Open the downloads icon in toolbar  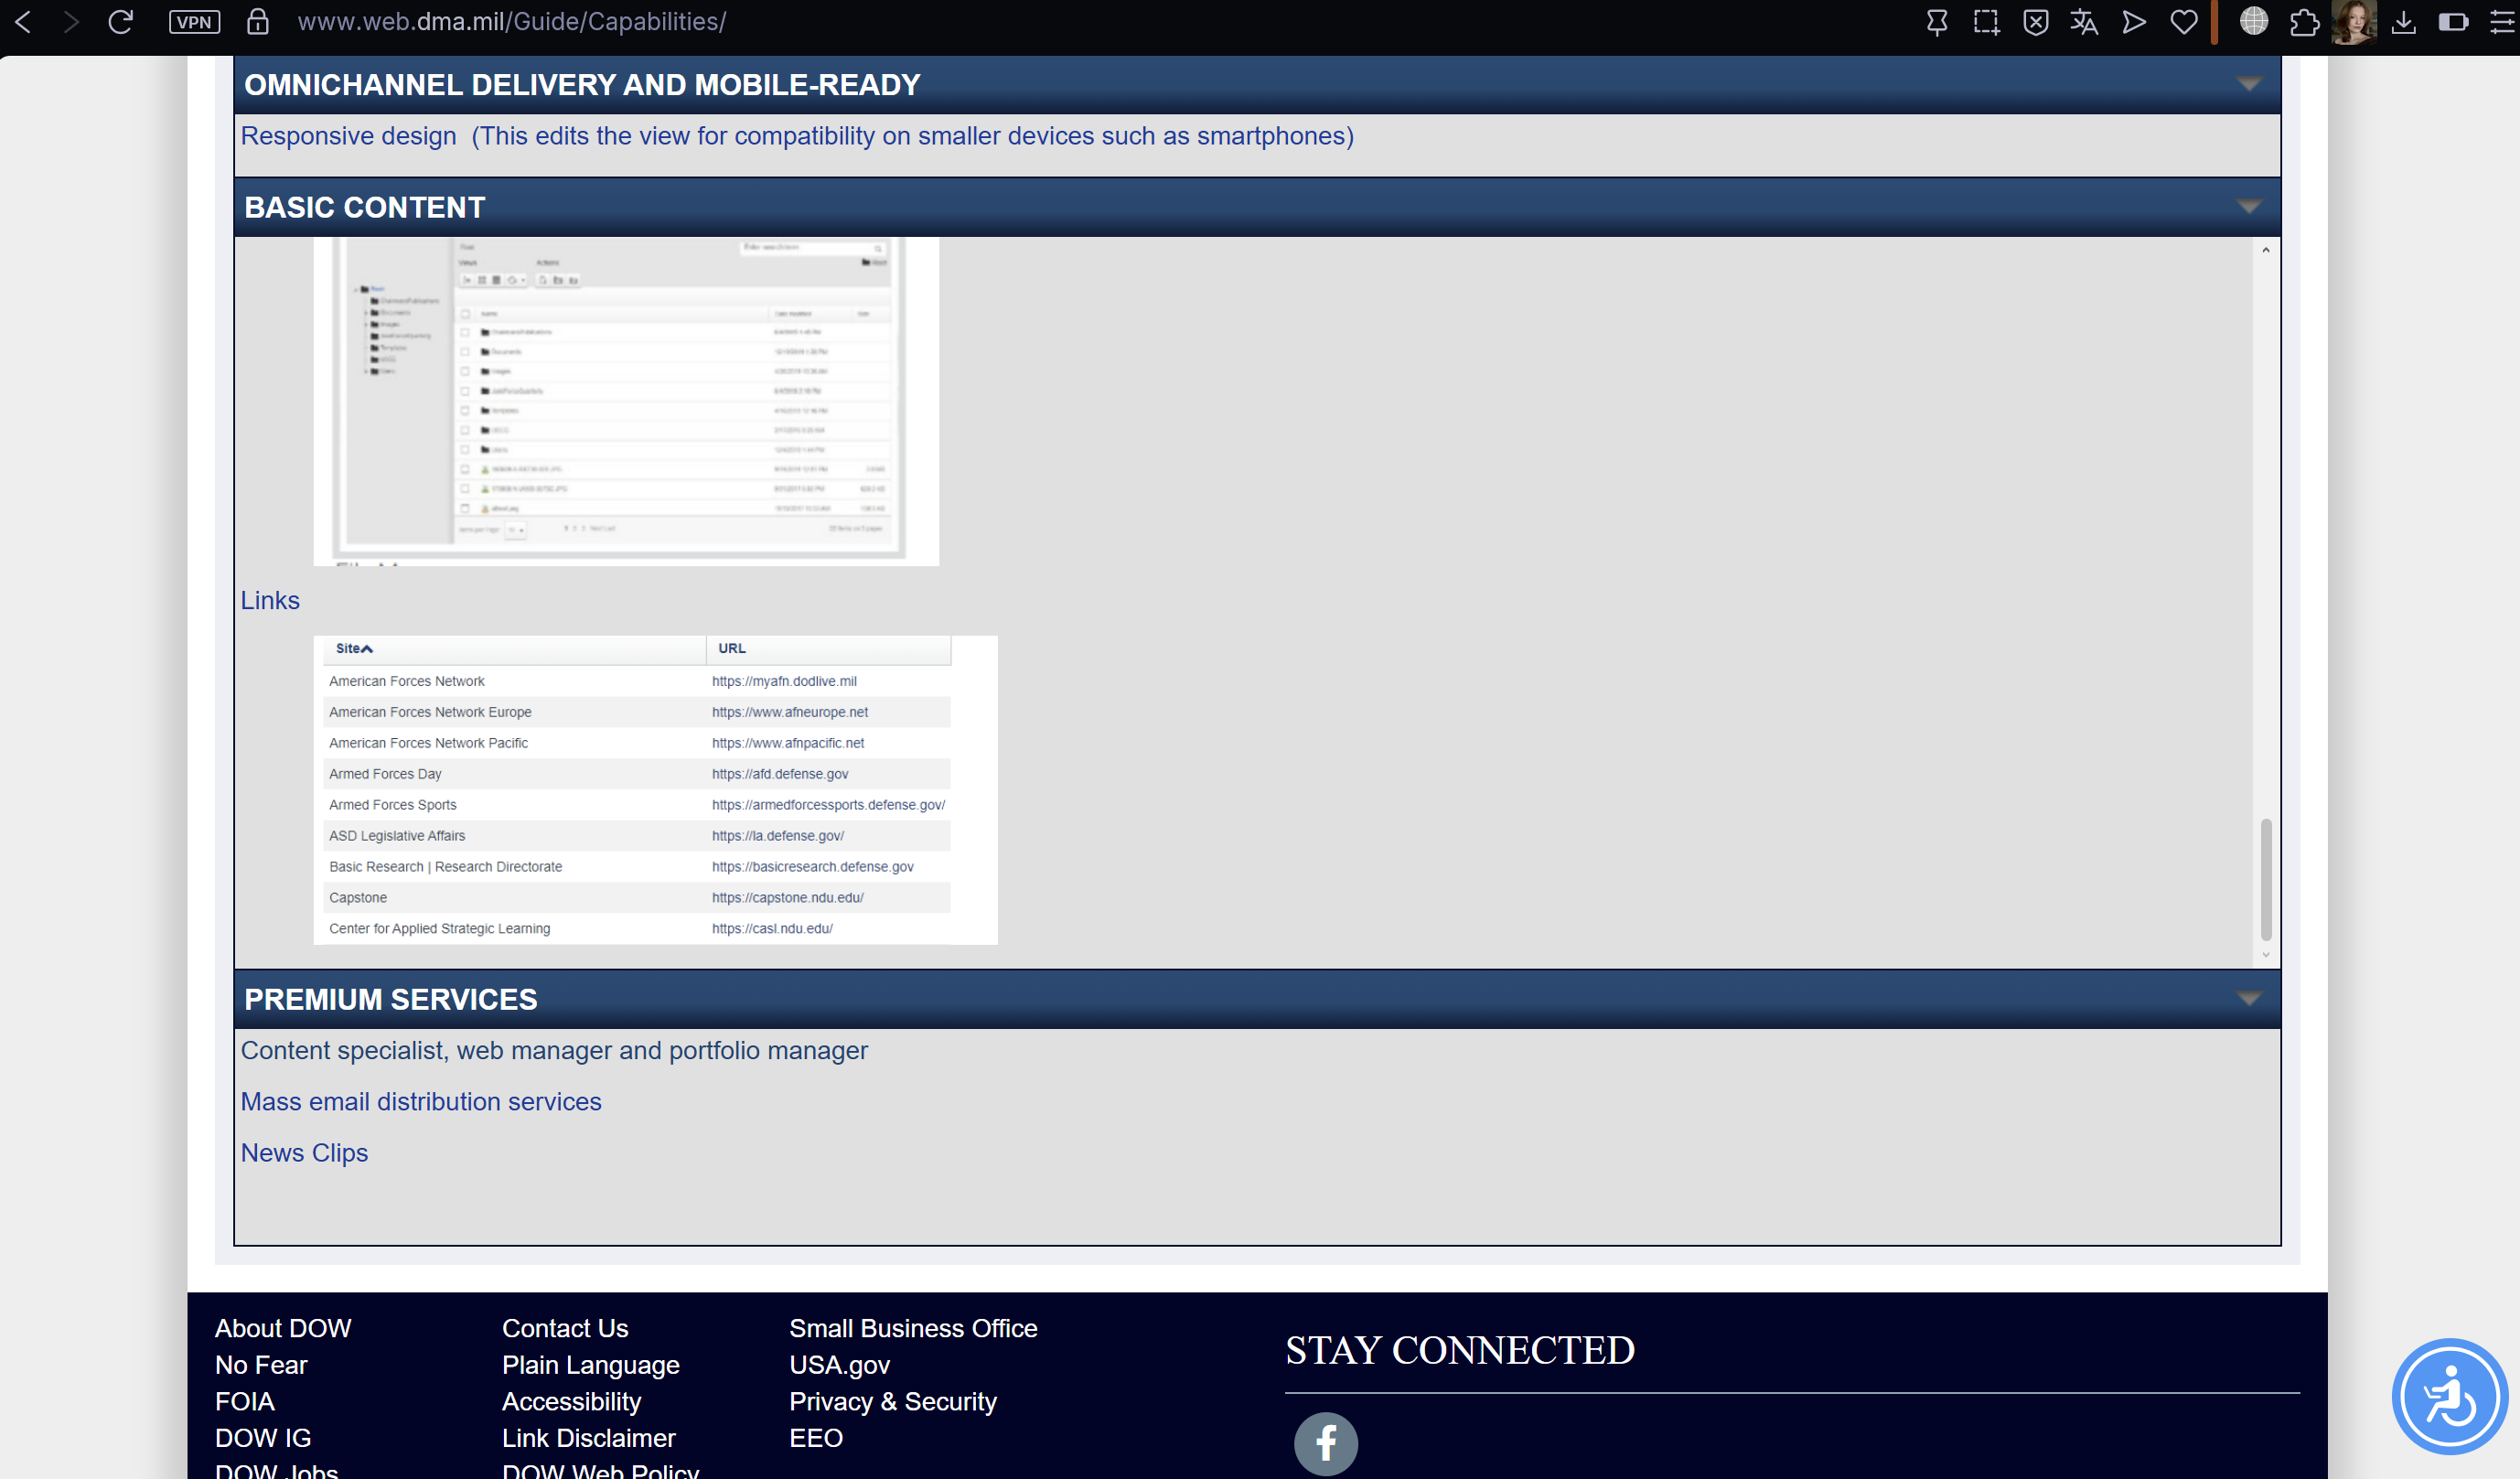coord(2404,22)
